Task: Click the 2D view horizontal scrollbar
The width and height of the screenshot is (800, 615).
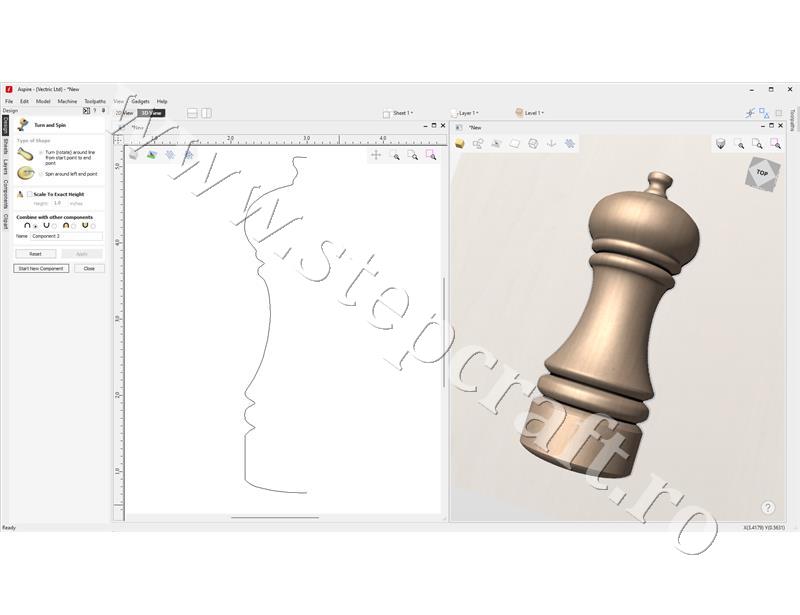Action: click(x=274, y=518)
